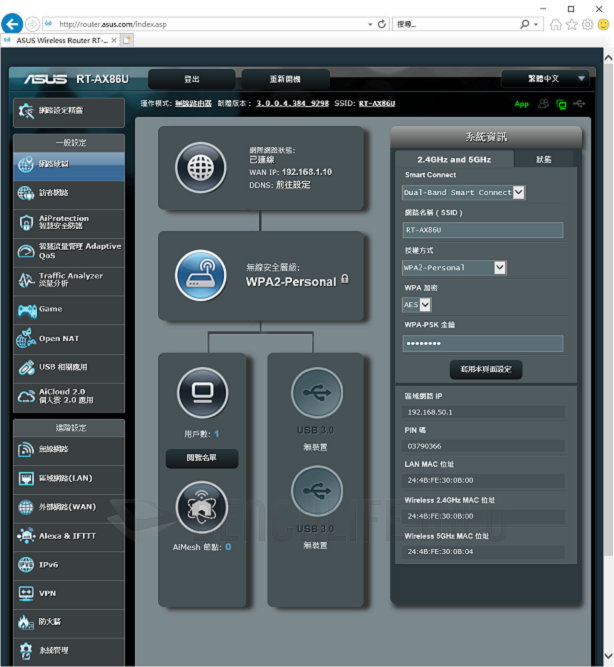Open browser home icon
This screenshot has height=667, width=614.
(556, 25)
